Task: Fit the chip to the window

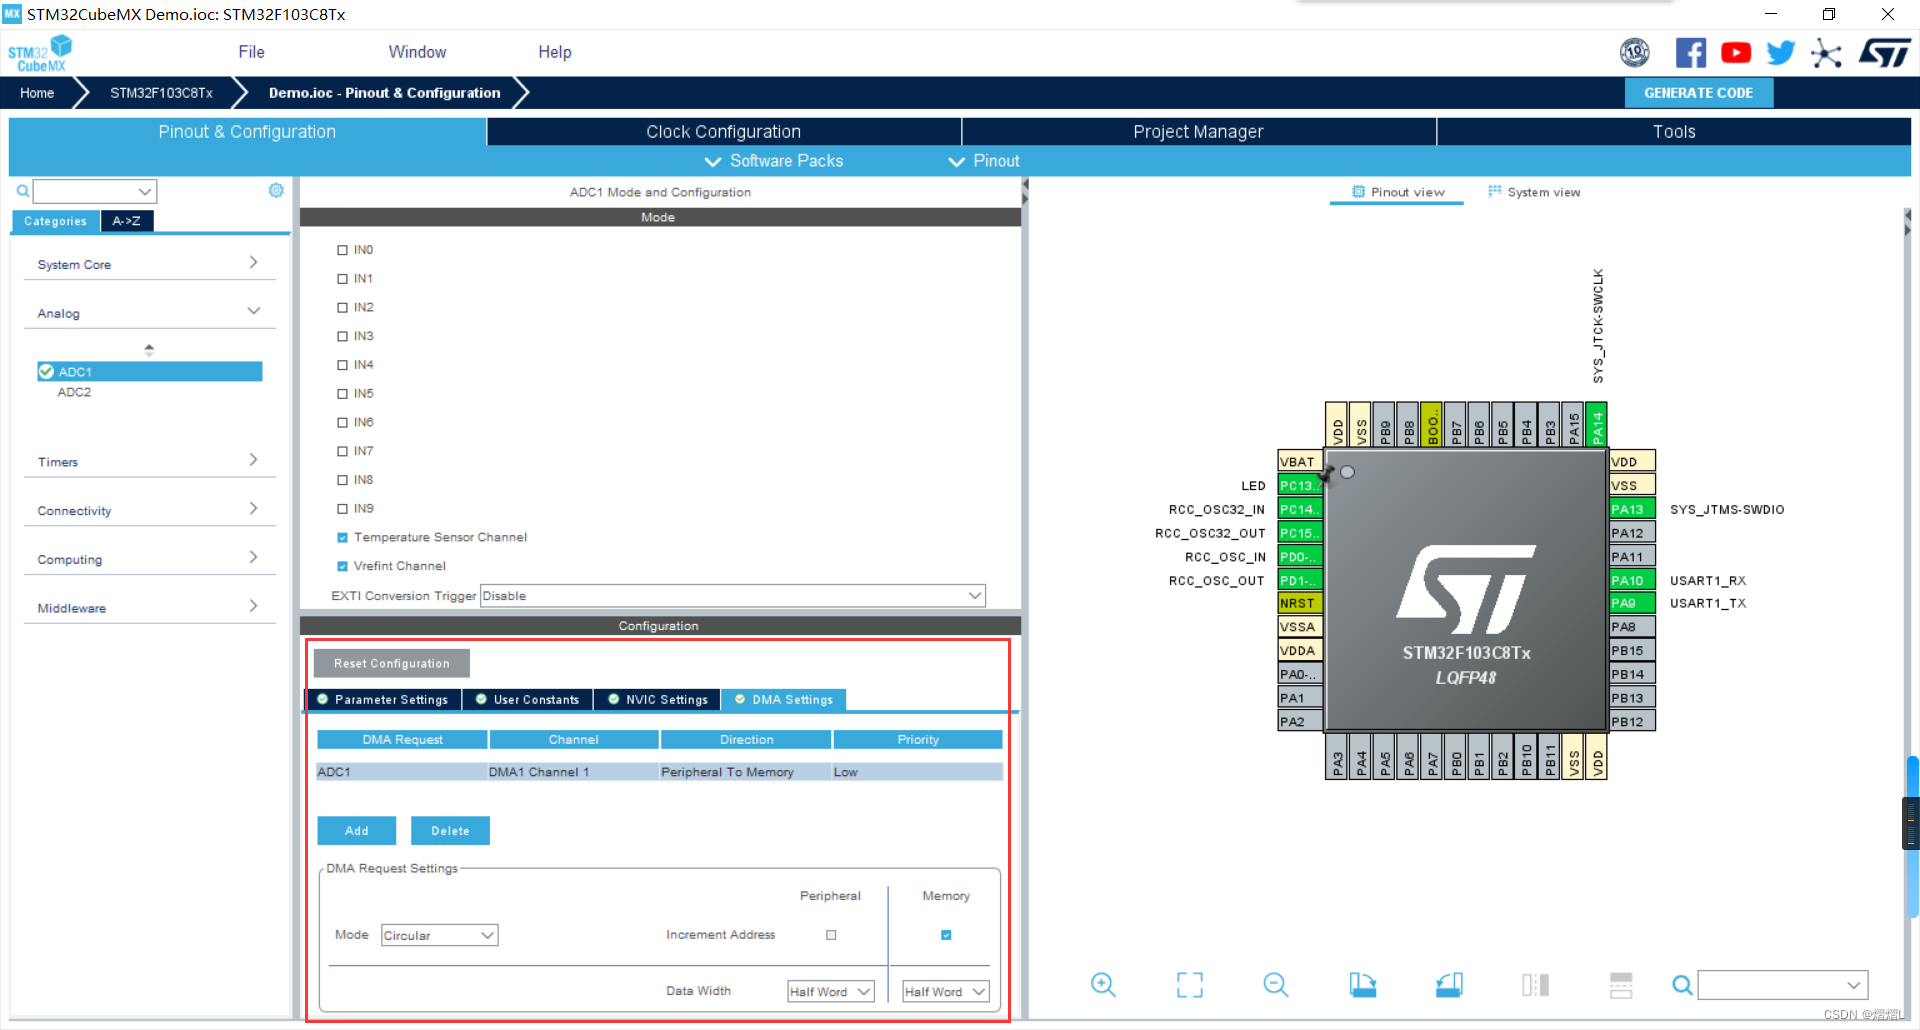Action: click(x=1190, y=985)
